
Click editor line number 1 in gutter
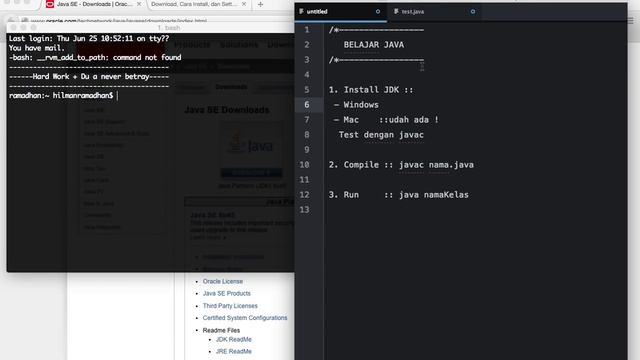tap(307, 30)
